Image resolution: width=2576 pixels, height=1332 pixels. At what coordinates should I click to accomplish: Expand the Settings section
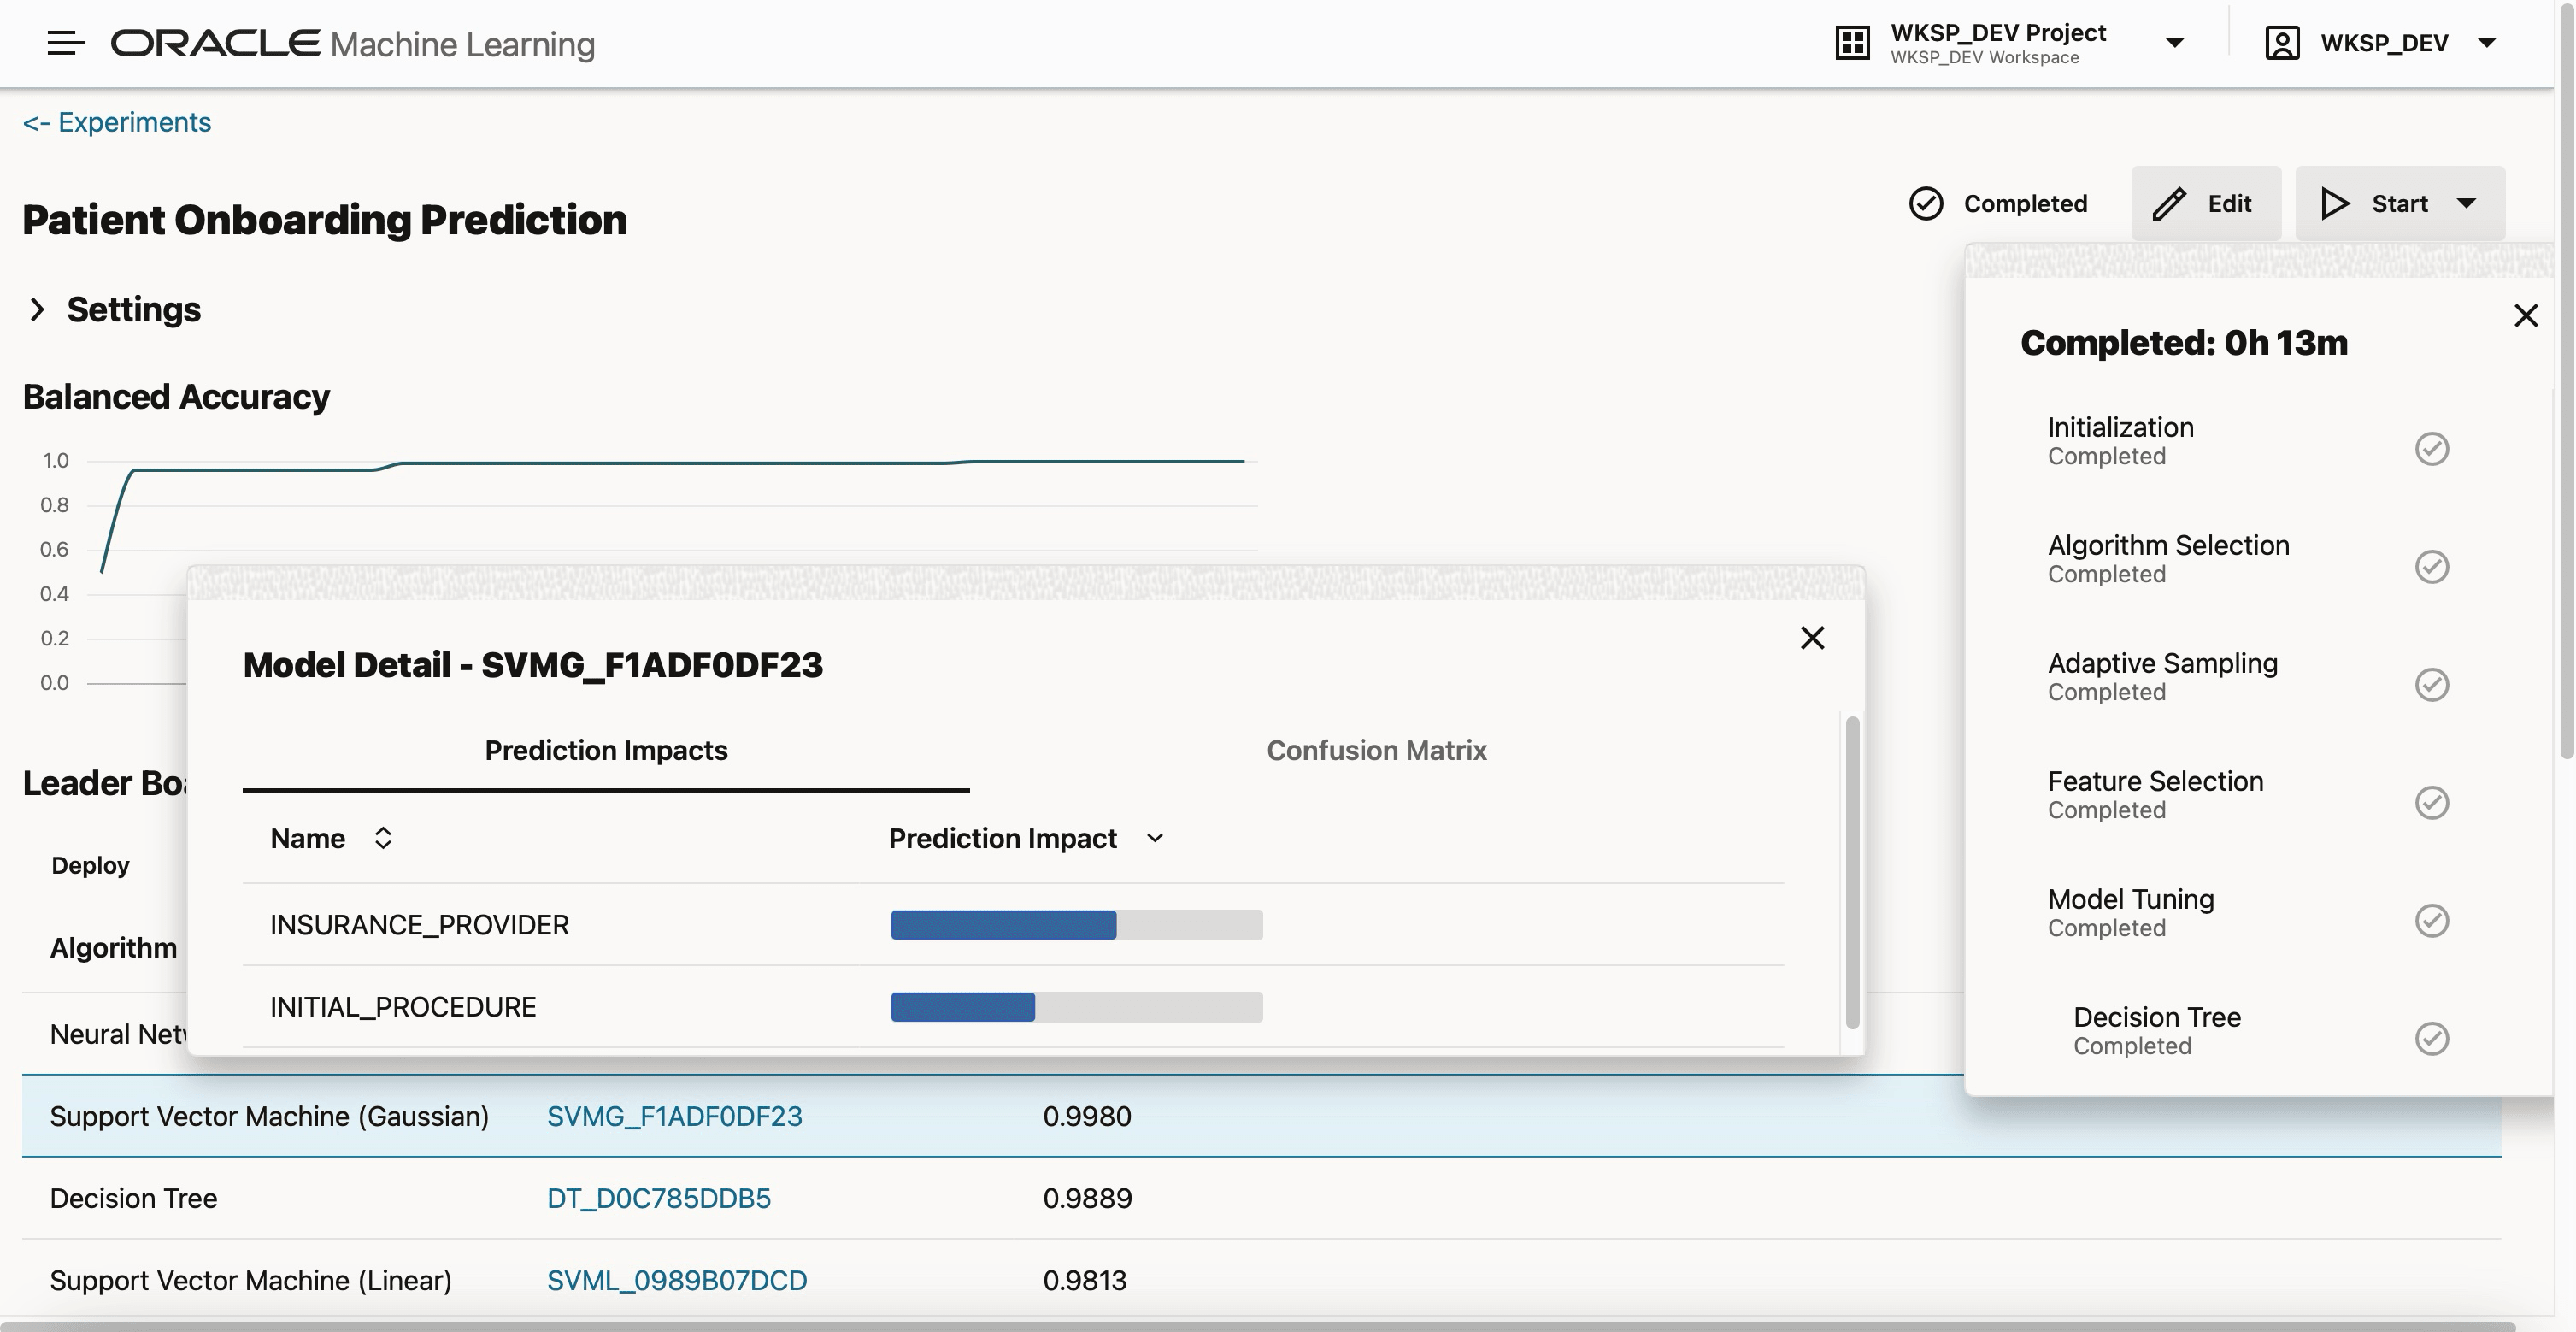point(38,310)
